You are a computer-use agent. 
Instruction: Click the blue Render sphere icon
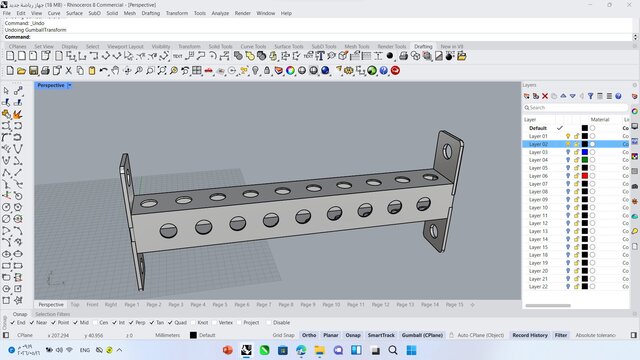pos(325,71)
